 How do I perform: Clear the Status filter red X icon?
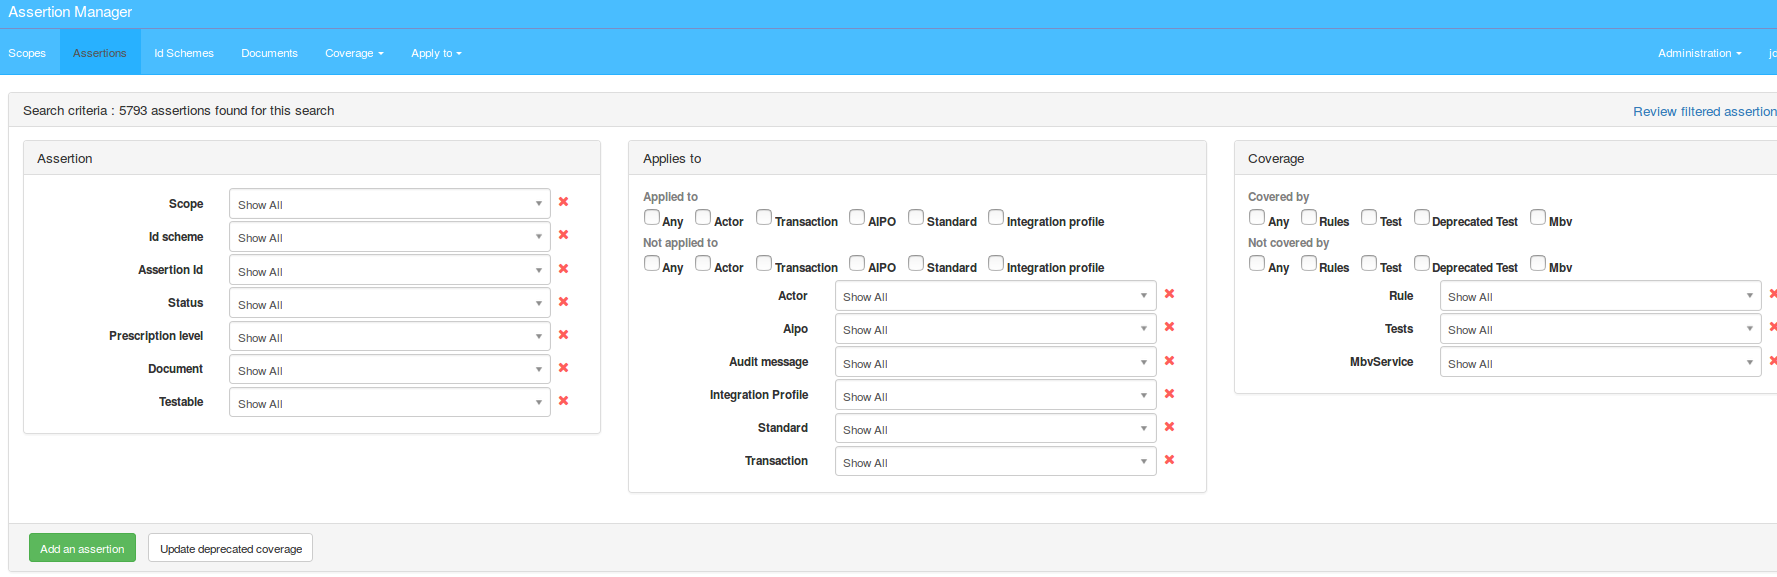pos(563,302)
